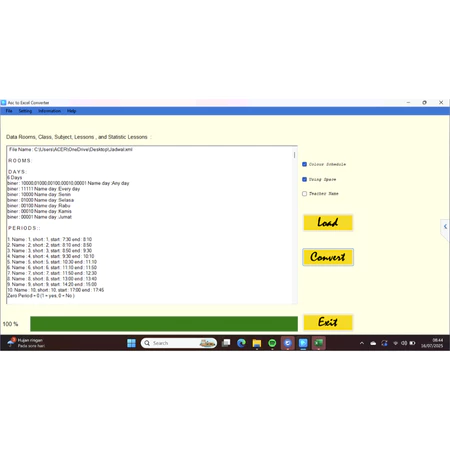Click the yellow Load button

(328, 222)
